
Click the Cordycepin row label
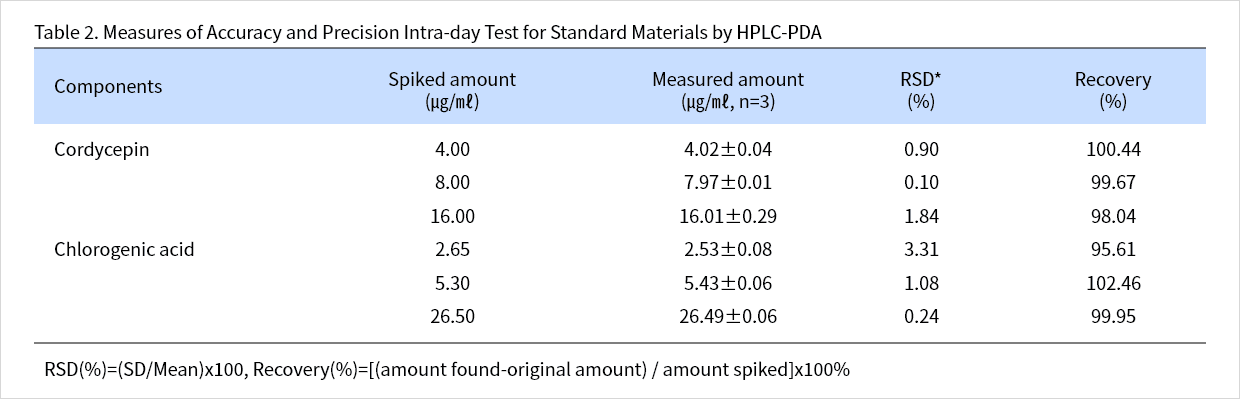tap(102, 149)
